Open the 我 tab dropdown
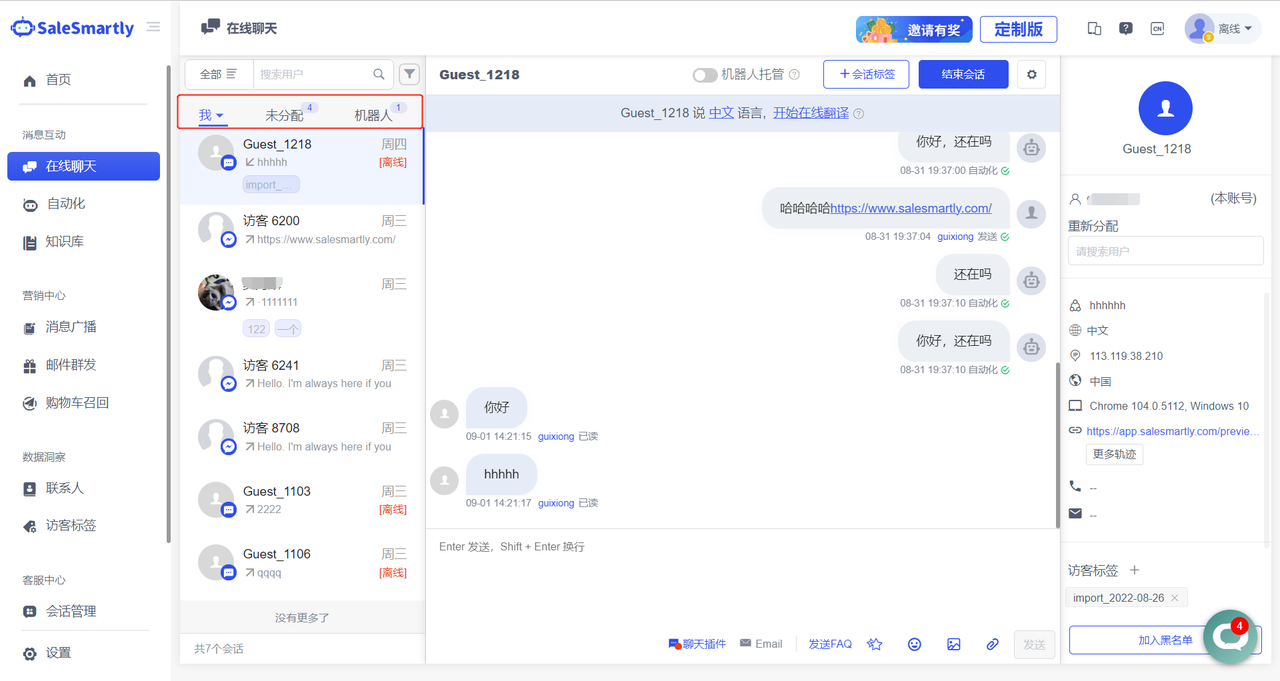The image size is (1280, 681). point(211,115)
